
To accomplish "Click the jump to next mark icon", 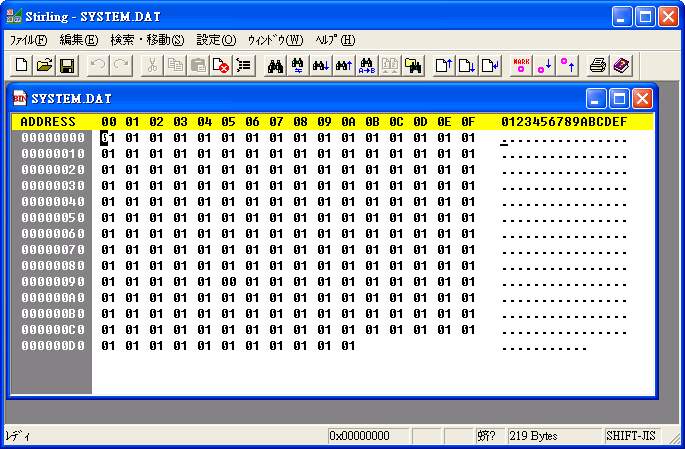I will pos(544,65).
